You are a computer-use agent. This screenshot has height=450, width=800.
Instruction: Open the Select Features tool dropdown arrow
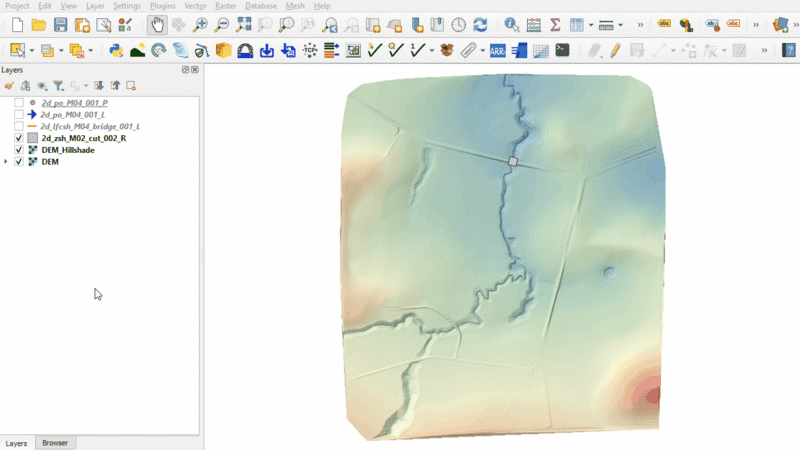click(31, 50)
